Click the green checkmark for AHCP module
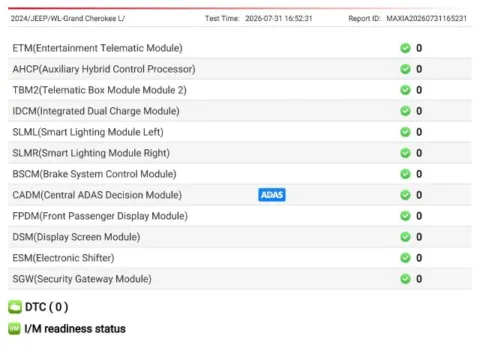The width and height of the screenshot is (480, 360). [x=405, y=69]
